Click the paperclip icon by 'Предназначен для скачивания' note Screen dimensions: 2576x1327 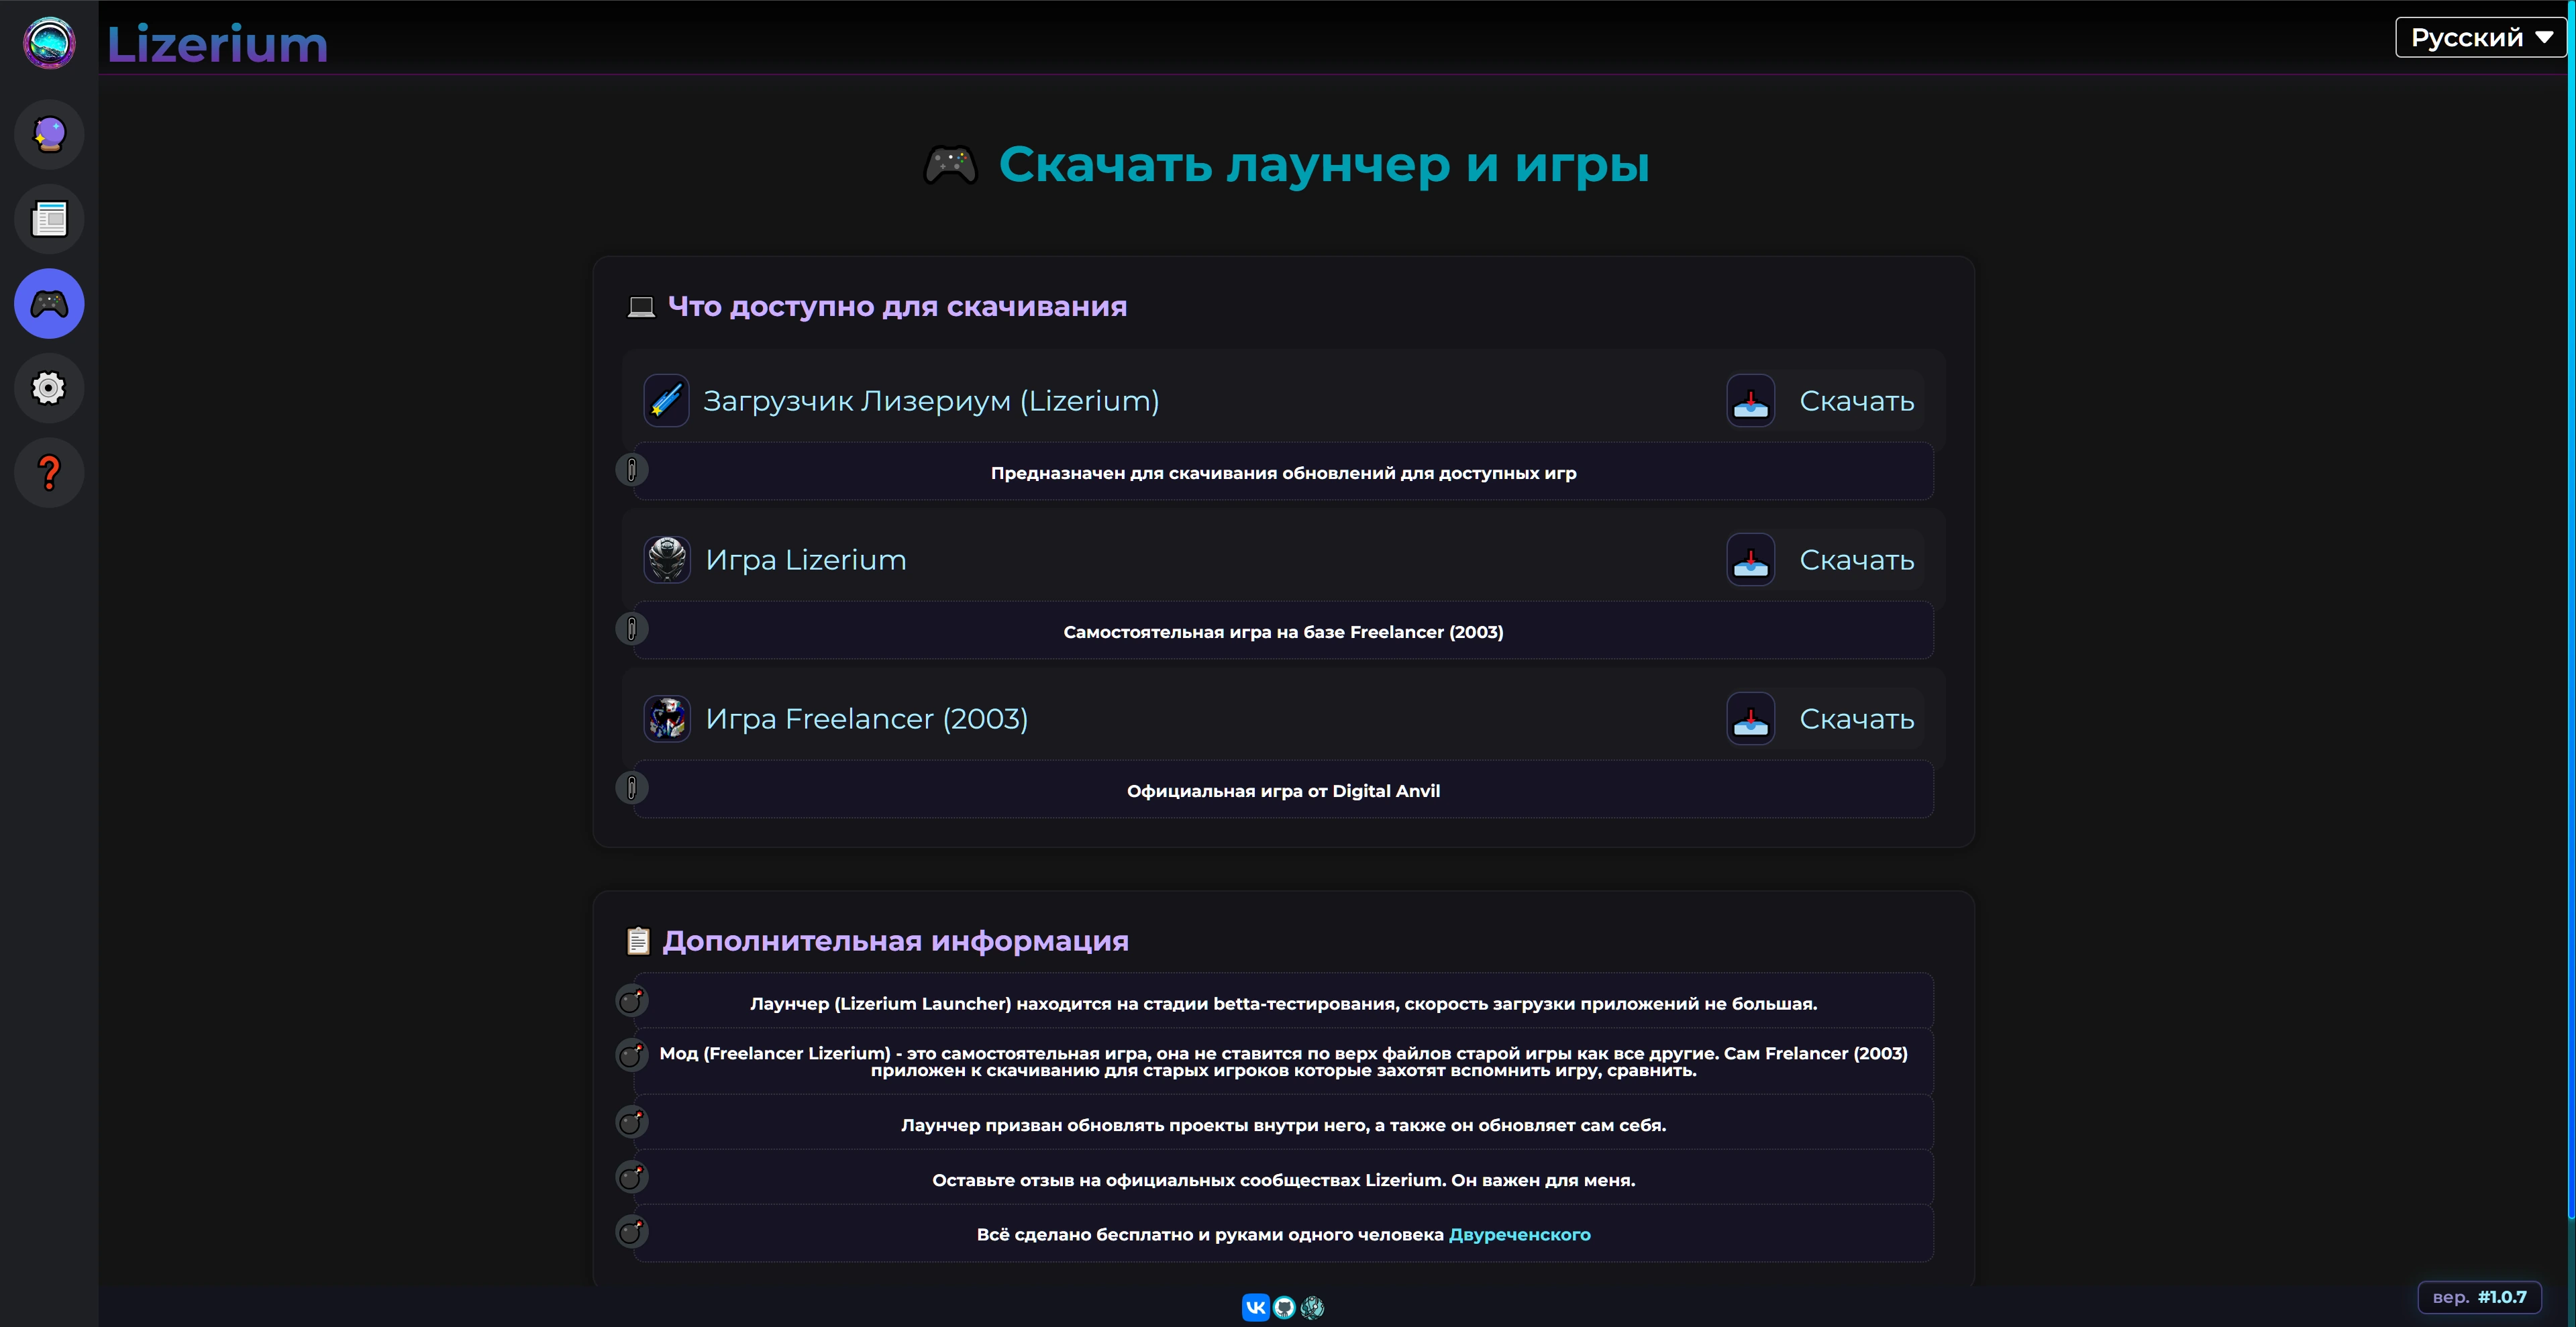(x=632, y=469)
